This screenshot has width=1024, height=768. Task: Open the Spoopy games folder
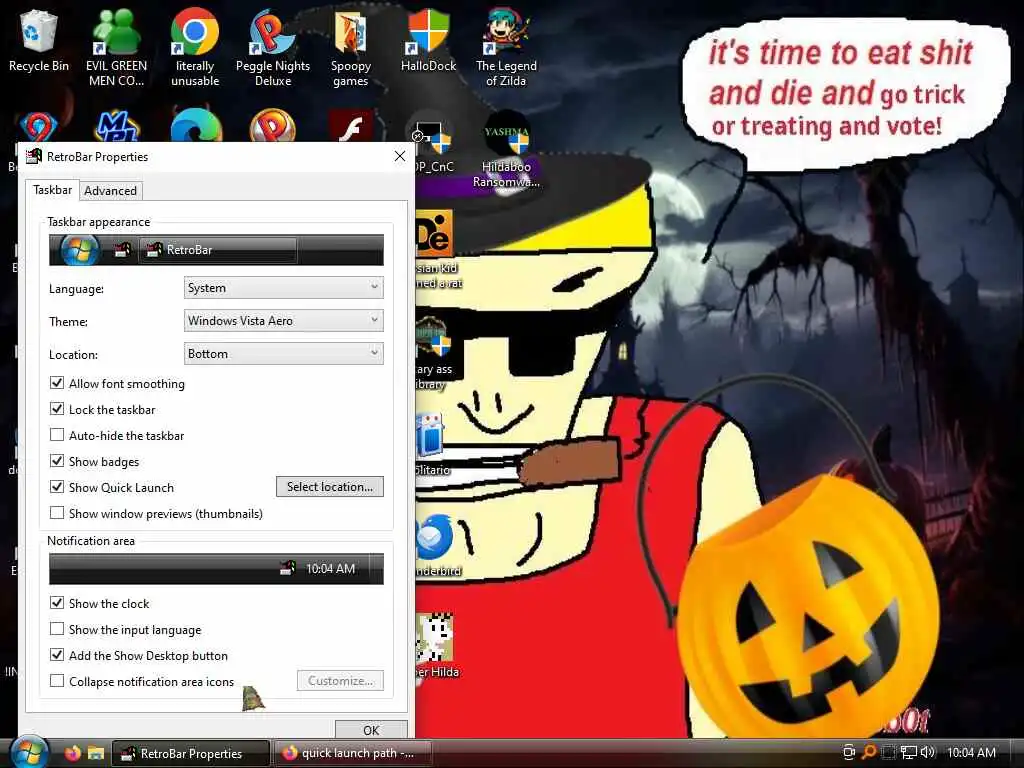(x=351, y=49)
